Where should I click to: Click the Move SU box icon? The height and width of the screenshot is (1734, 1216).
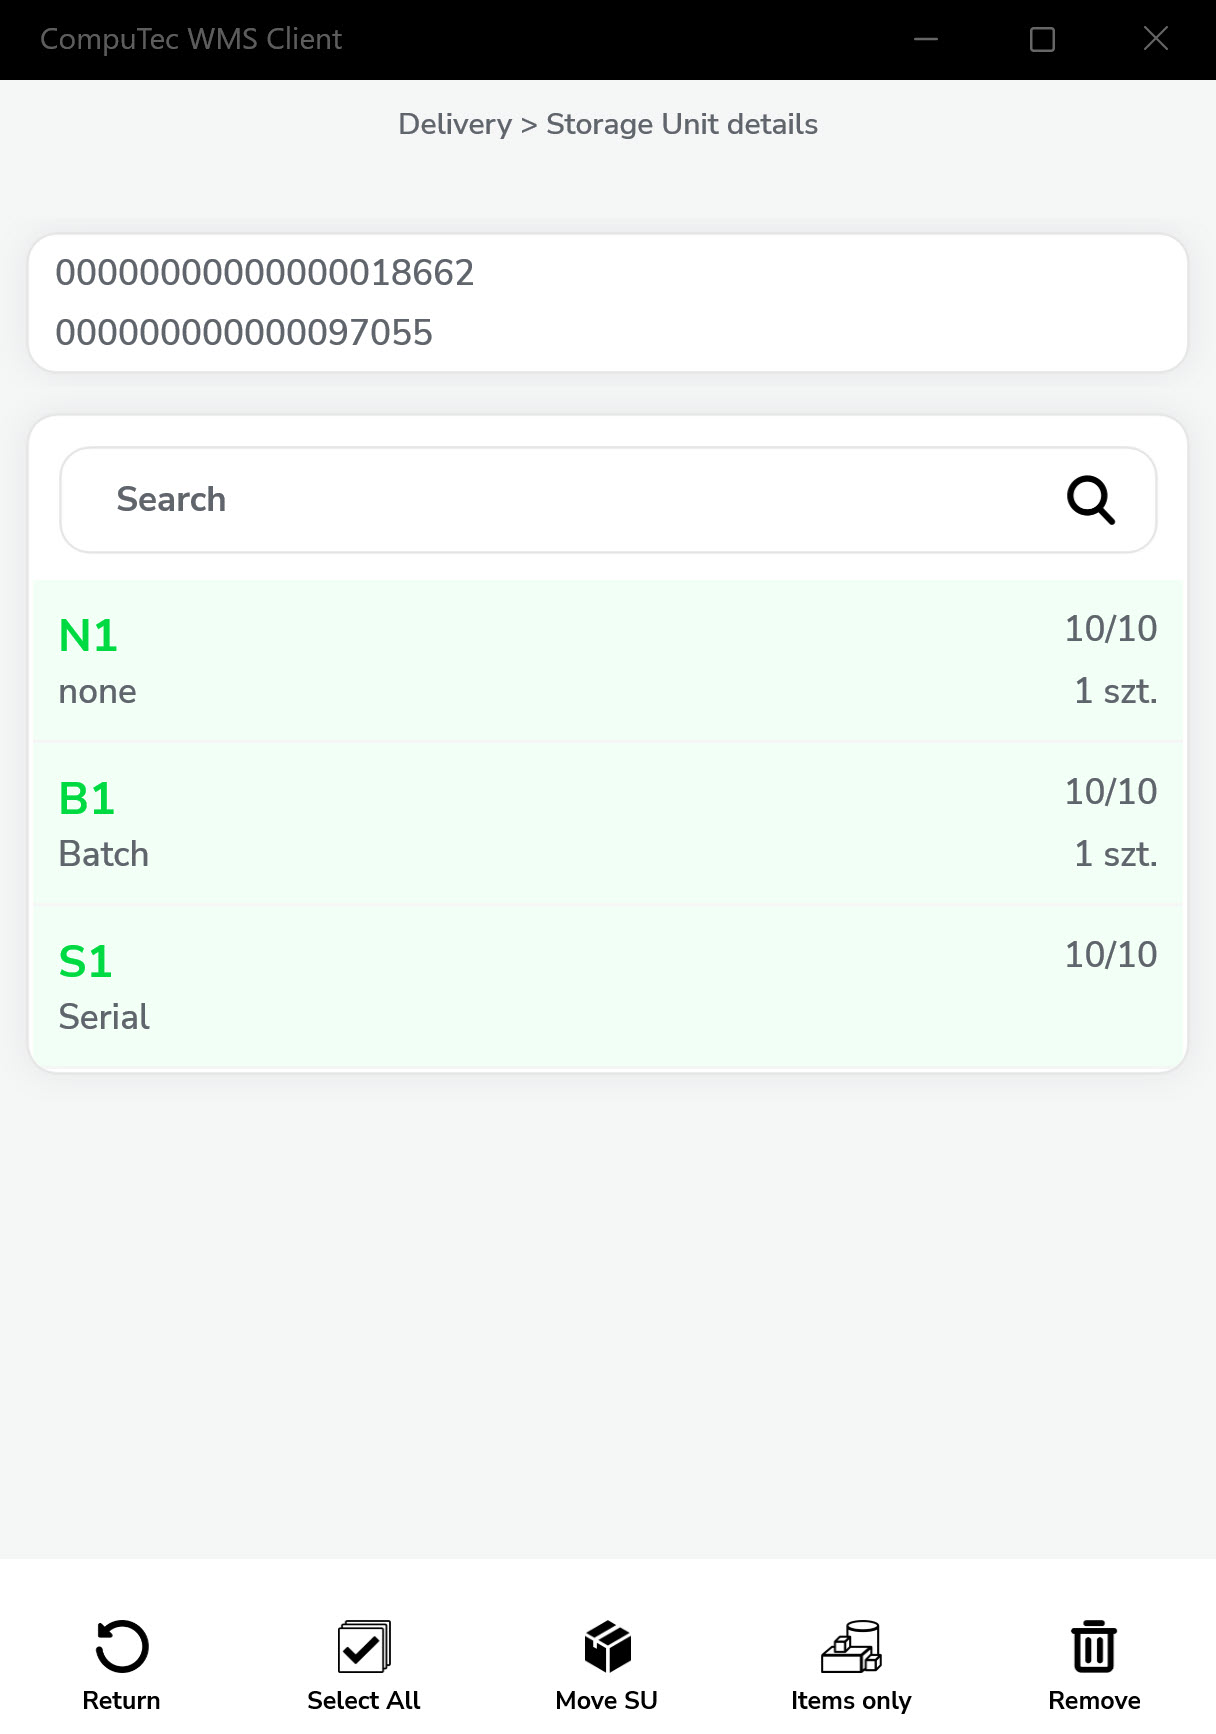pyautogui.click(x=607, y=1646)
